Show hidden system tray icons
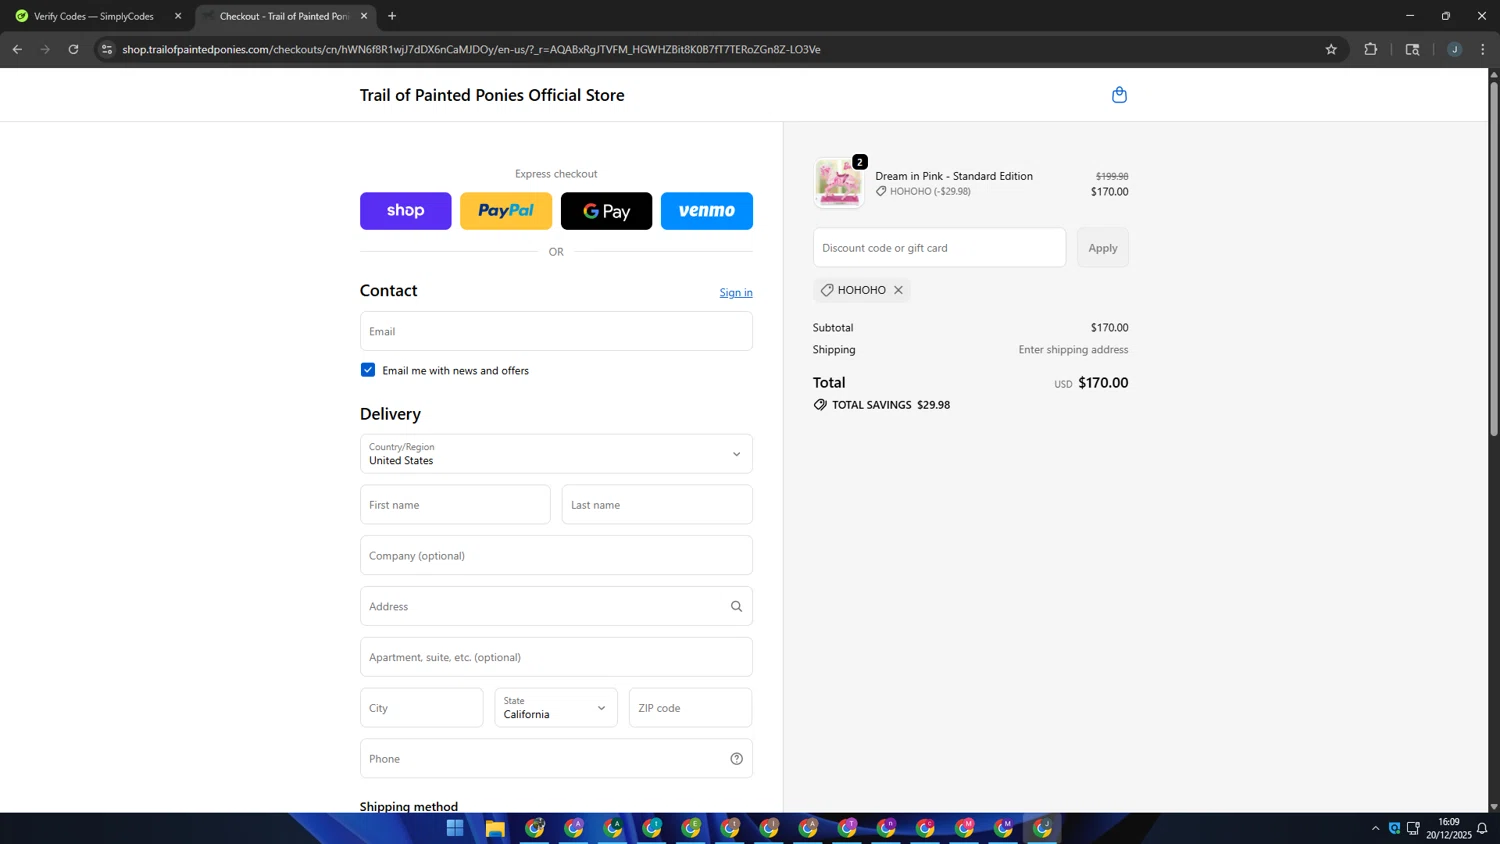The width and height of the screenshot is (1500, 844). pos(1375,829)
